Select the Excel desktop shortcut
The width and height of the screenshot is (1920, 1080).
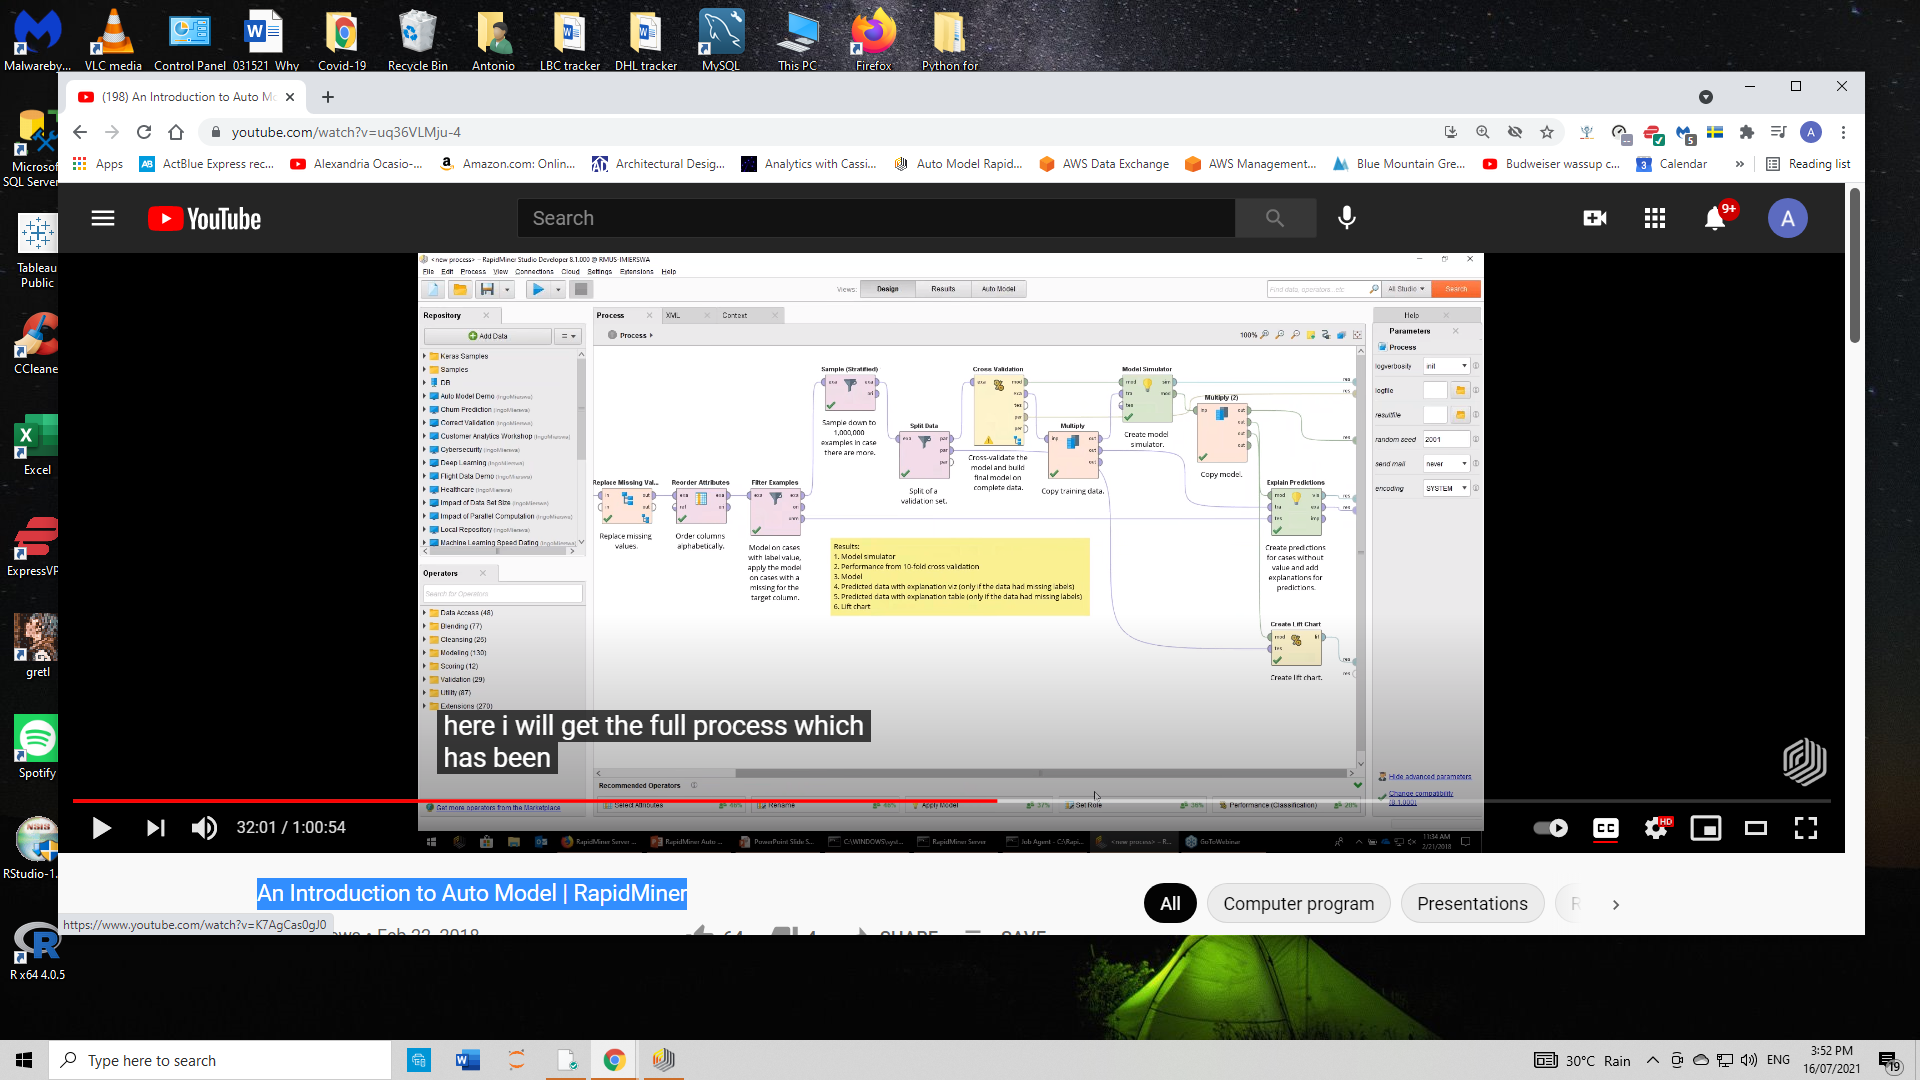point(37,444)
